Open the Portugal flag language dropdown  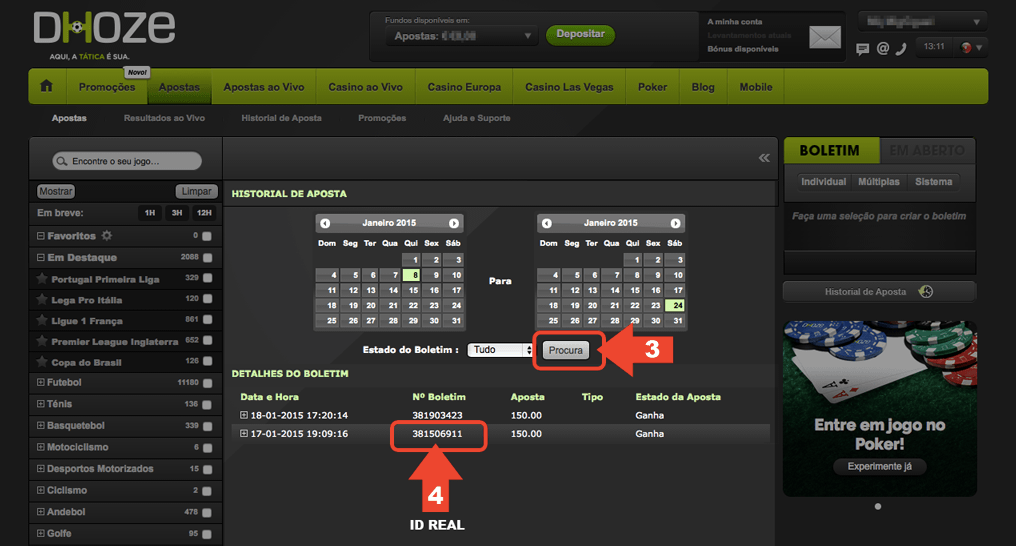click(x=970, y=47)
